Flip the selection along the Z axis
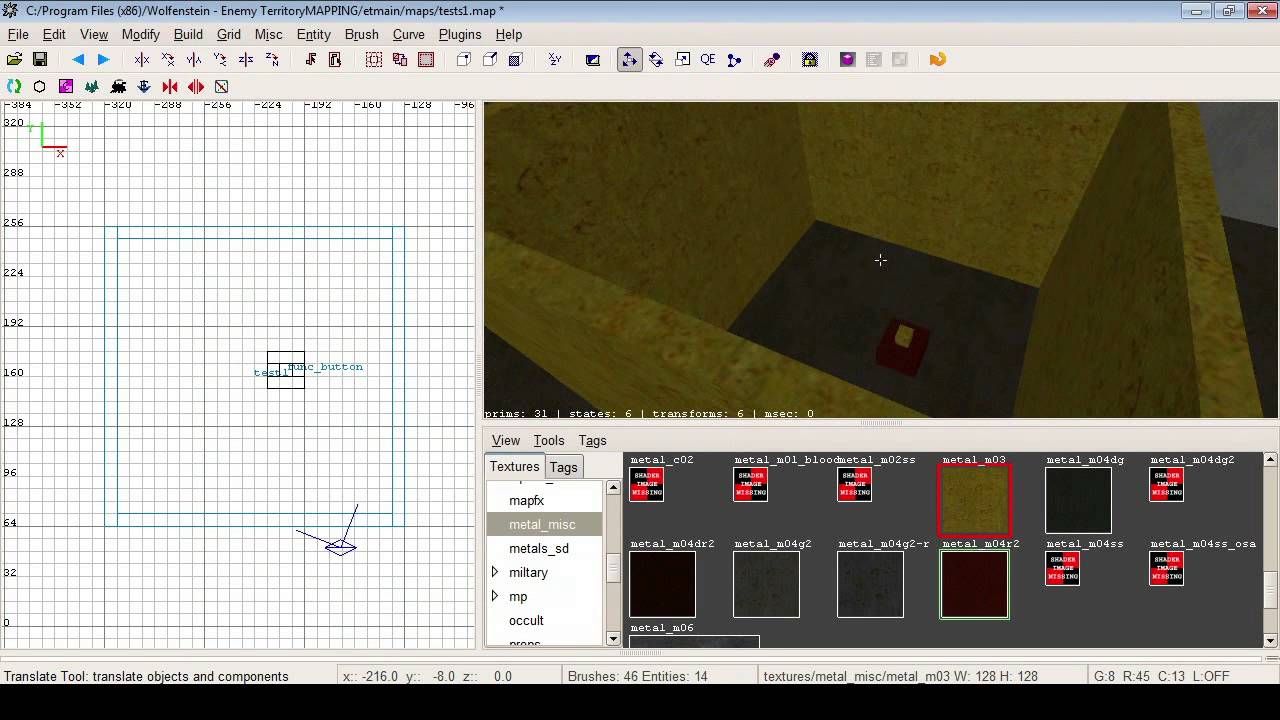Image resolution: width=1280 pixels, height=720 pixels. (246, 60)
